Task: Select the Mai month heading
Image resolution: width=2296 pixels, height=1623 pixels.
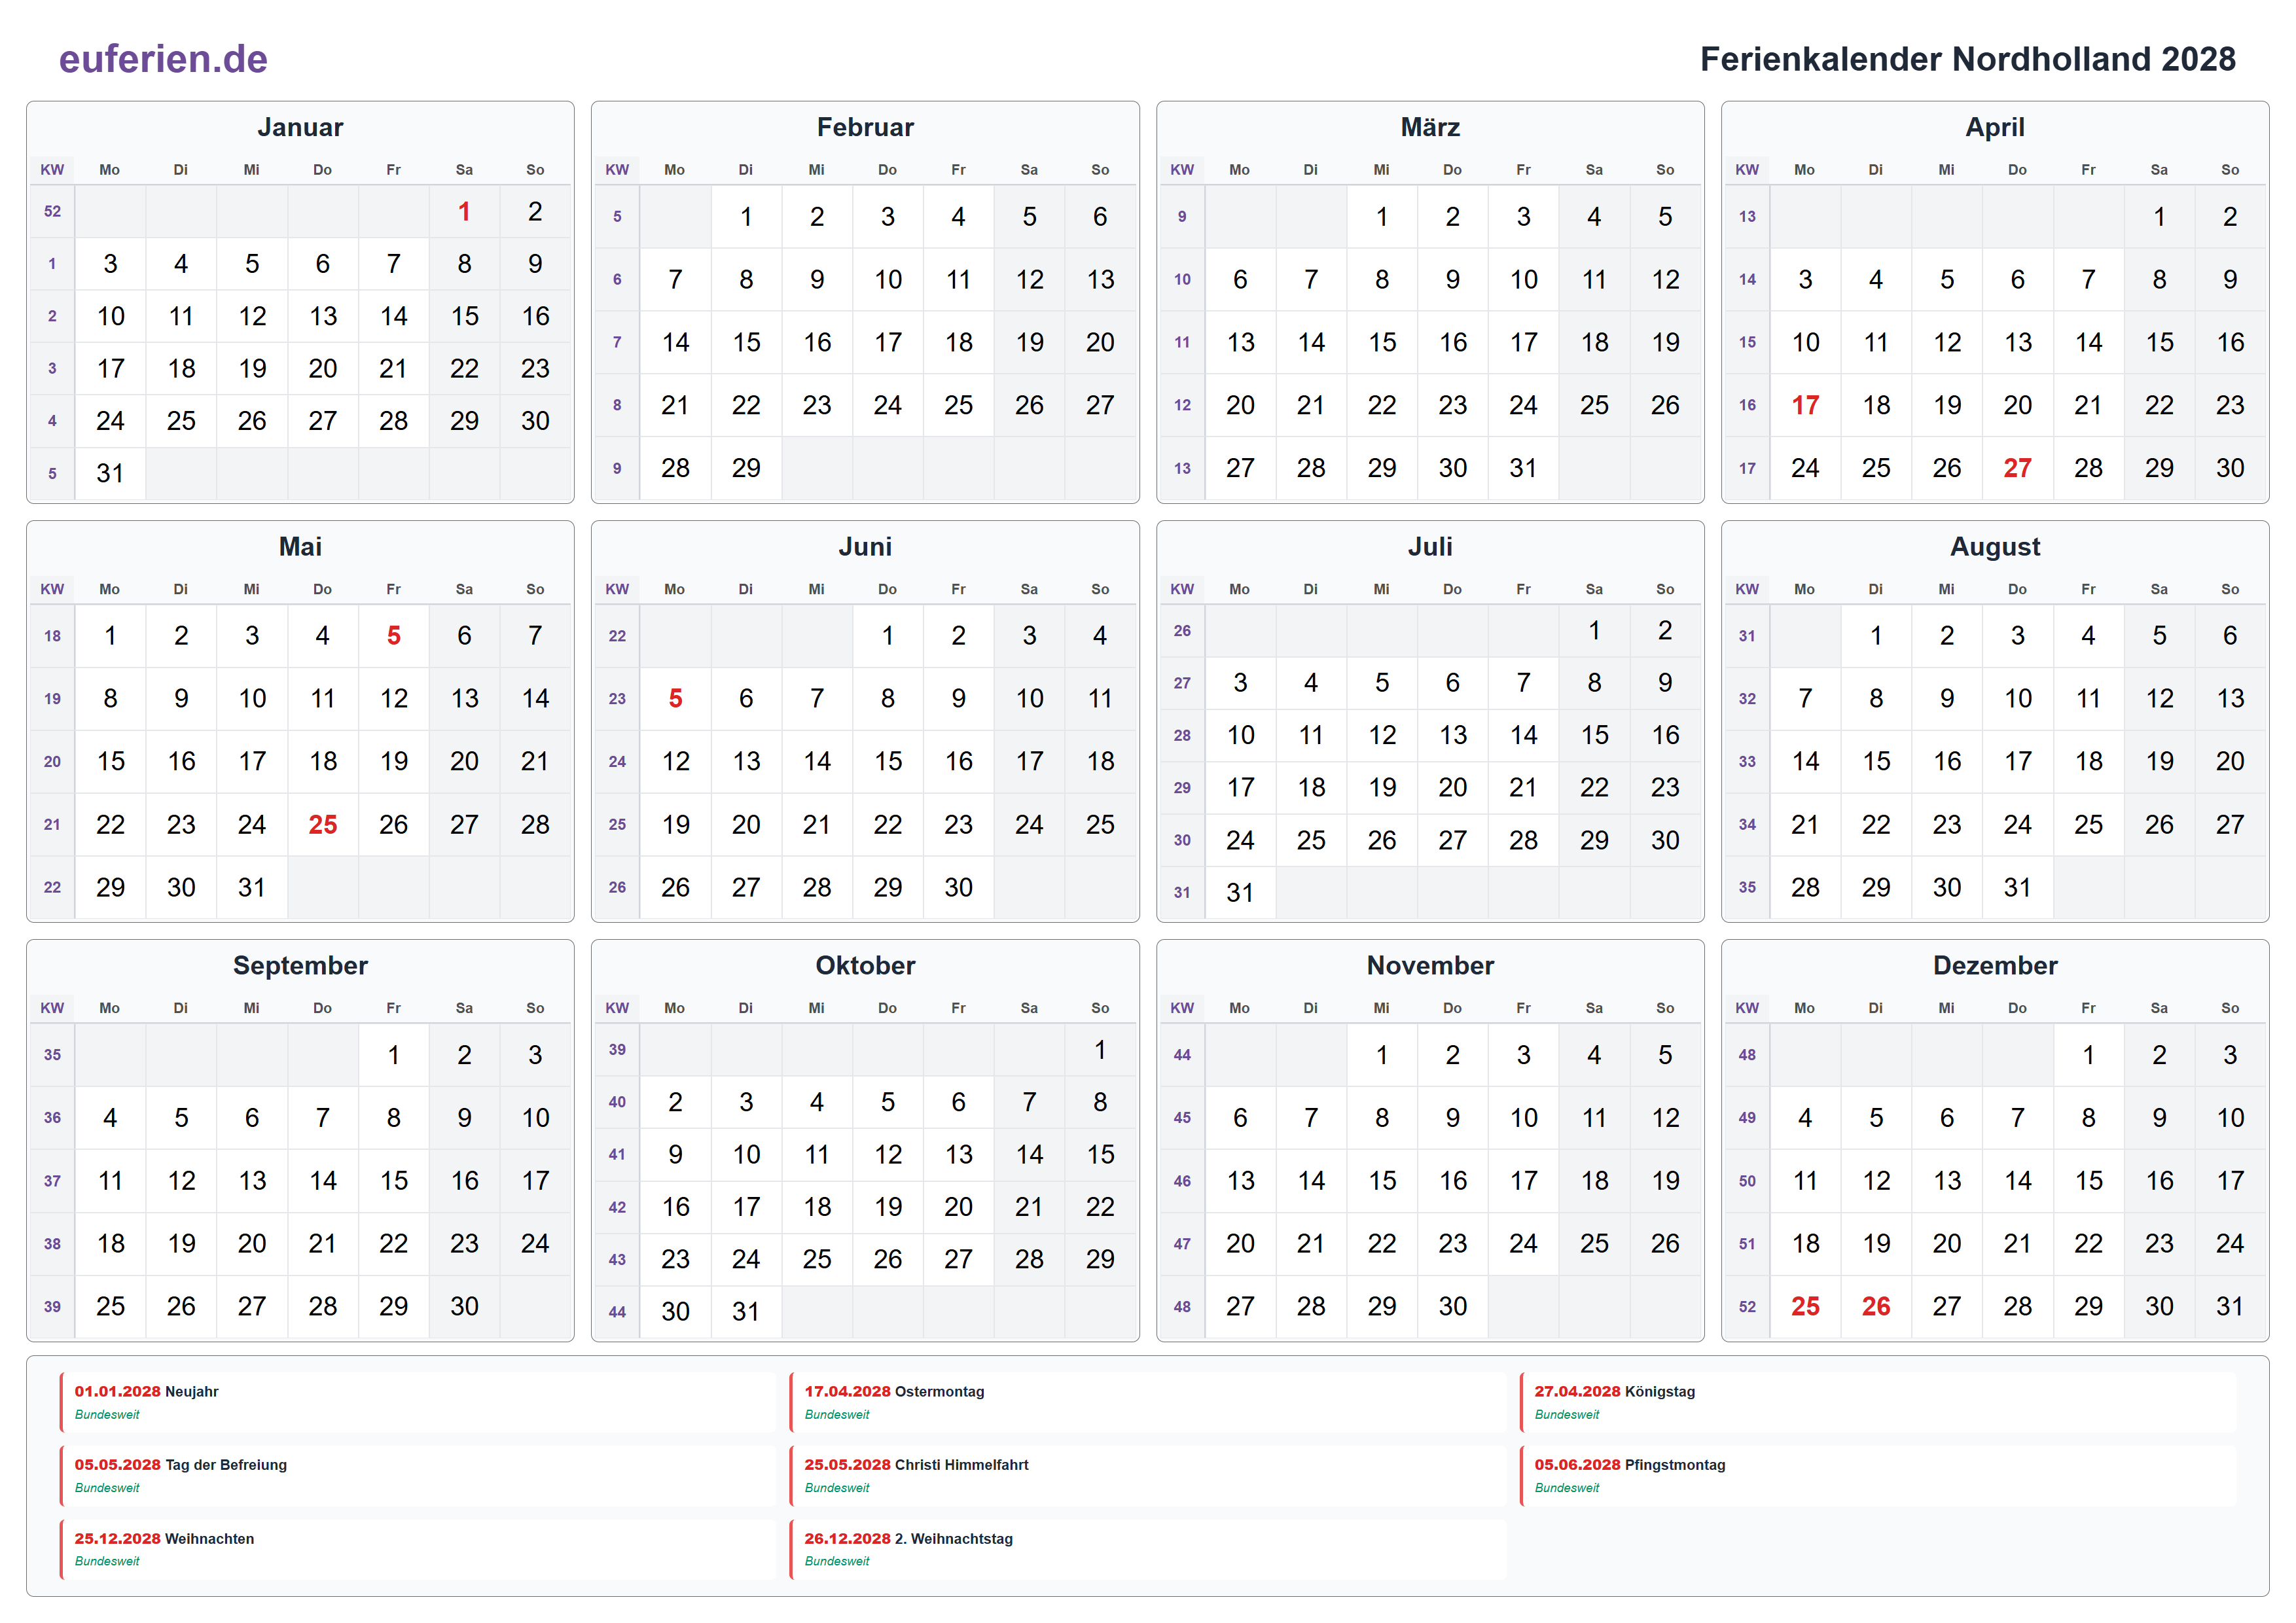Action: click(x=300, y=546)
